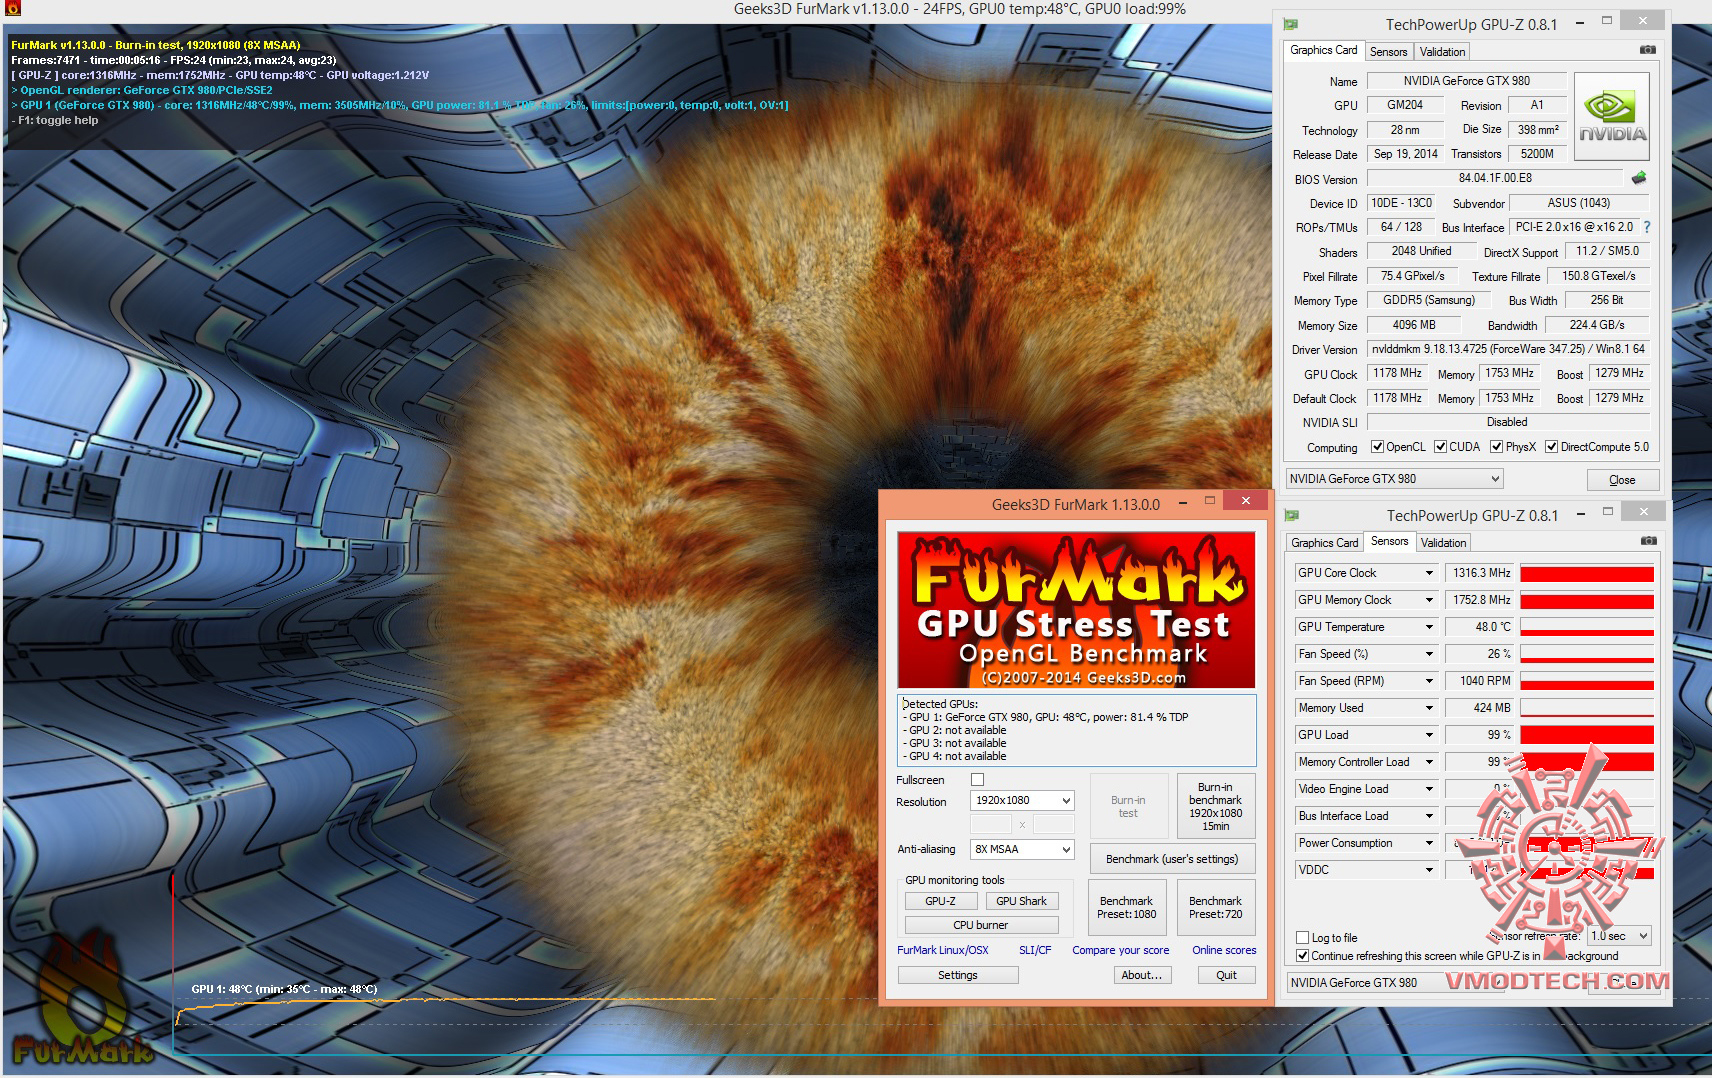This screenshot has height=1078, width=1712.
Task: Select the Graphics Card tab in the upper GPU-Z window
Action: 1323,50
